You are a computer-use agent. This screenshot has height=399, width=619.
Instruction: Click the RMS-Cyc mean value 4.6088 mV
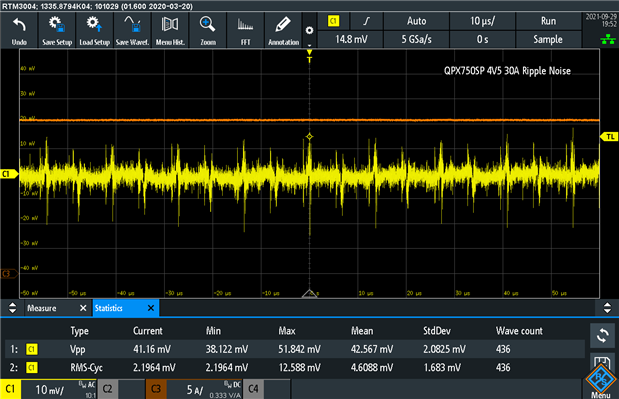[x=372, y=368]
